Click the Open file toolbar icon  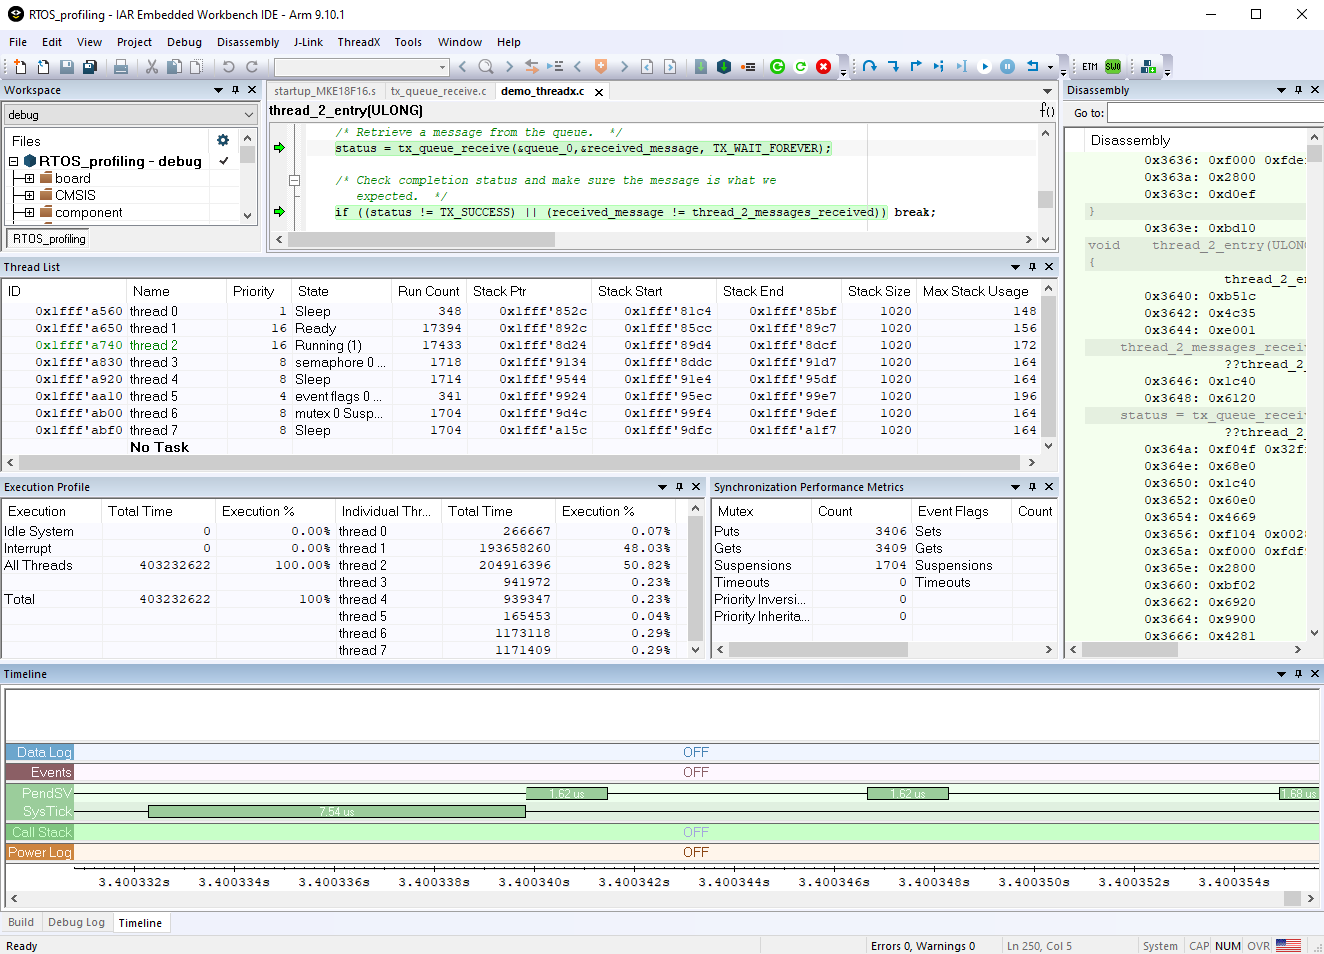click(43, 67)
